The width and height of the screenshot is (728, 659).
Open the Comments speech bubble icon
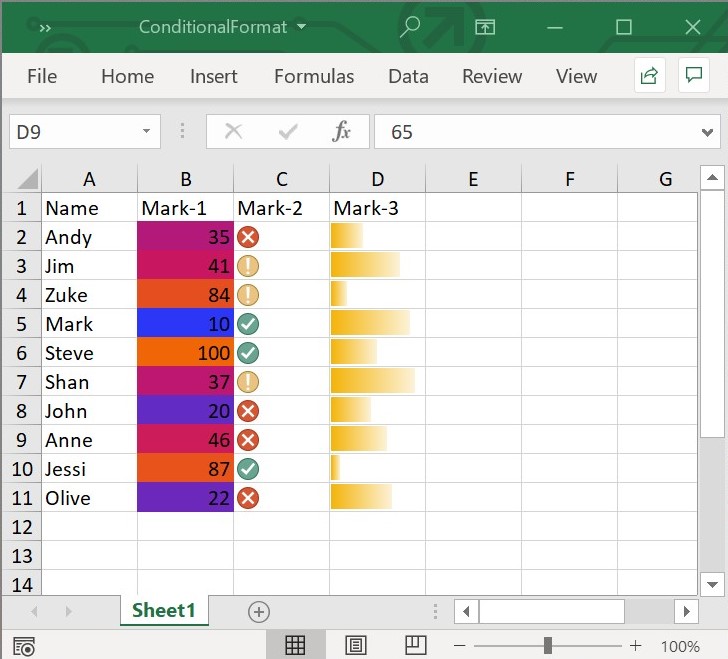693,76
